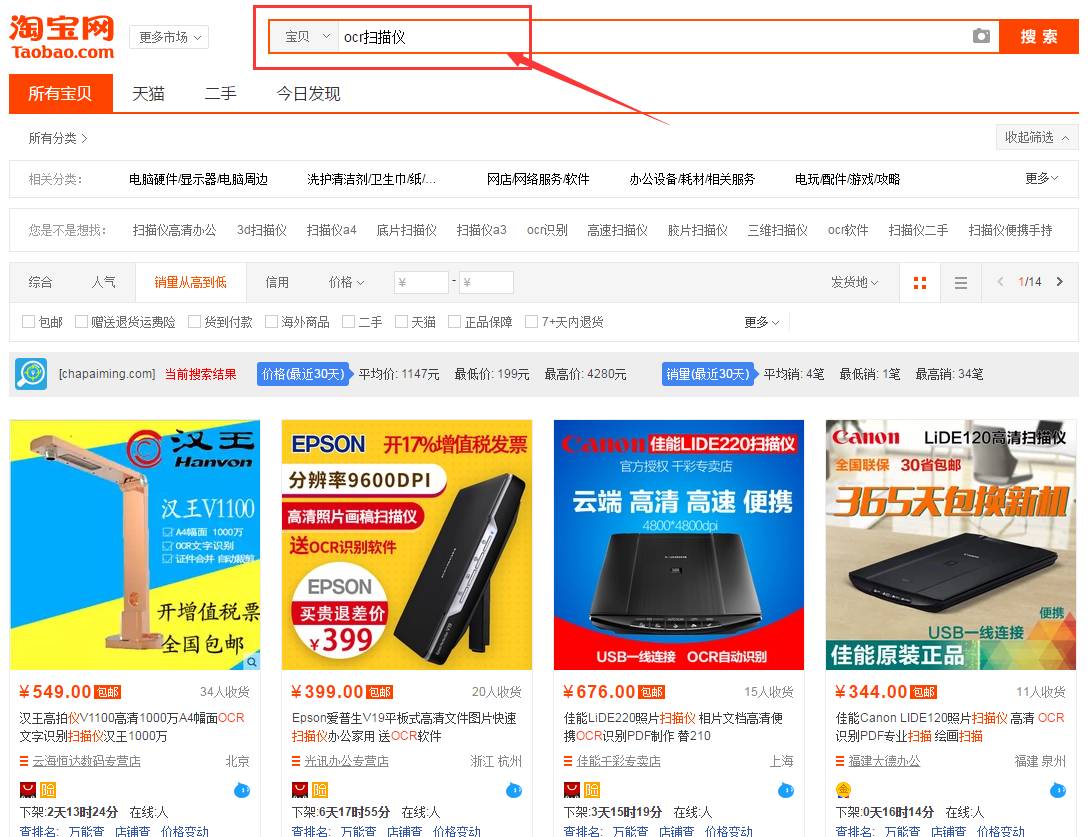Image resolution: width=1088 pixels, height=837 pixels.
Task: Check the 包邮 filter checkbox
Action: (x=28, y=322)
